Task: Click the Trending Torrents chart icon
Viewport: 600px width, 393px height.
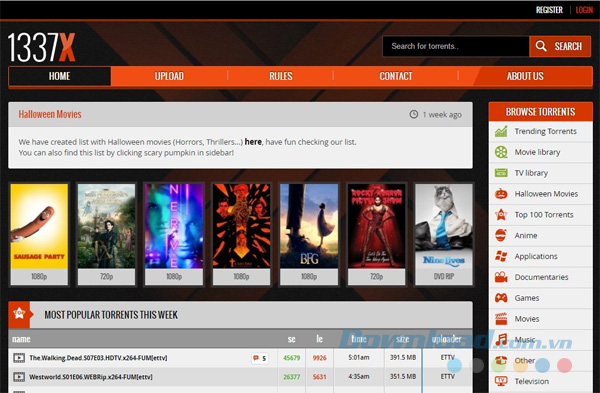Action: pyautogui.click(x=501, y=132)
